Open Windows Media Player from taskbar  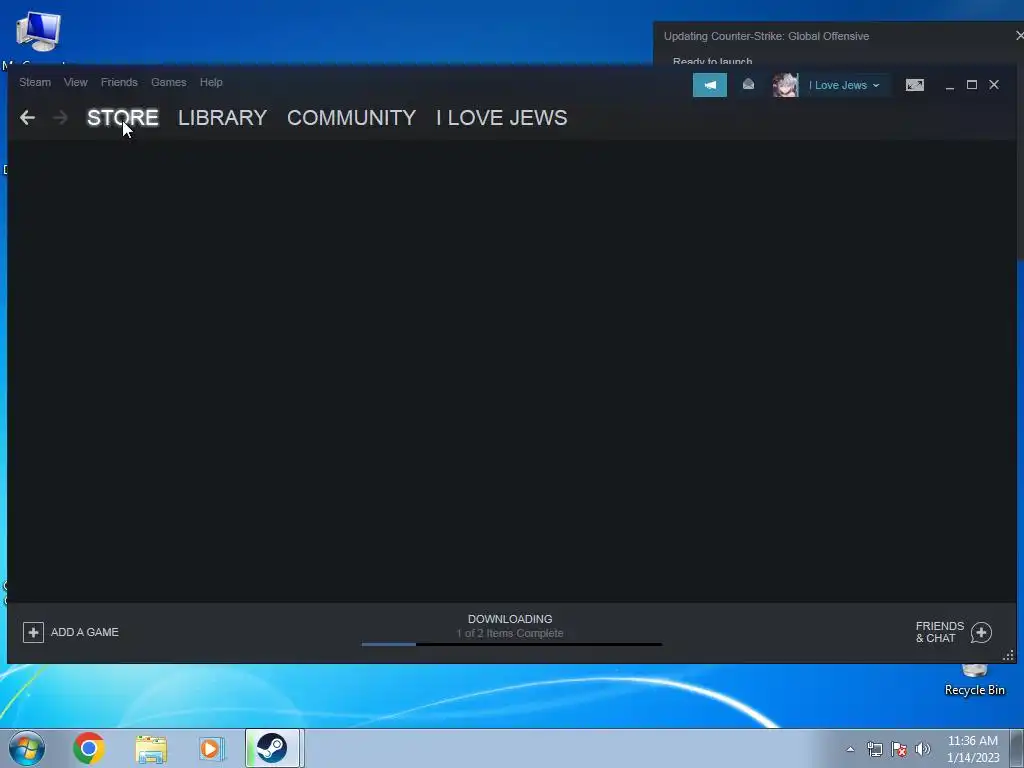(x=212, y=748)
